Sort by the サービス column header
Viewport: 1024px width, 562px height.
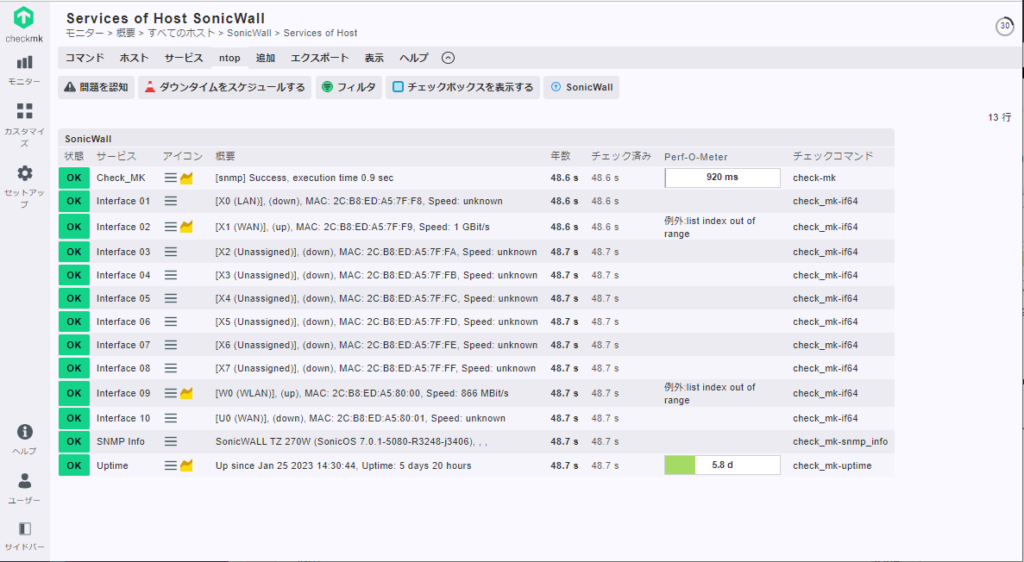tap(116, 156)
